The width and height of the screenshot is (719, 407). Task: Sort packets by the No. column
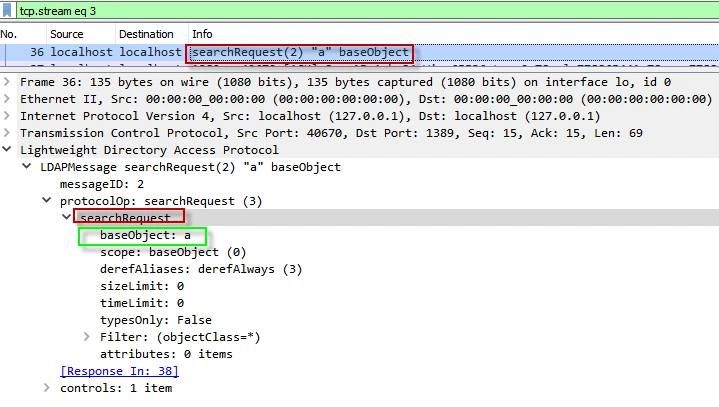[x=9, y=34]
